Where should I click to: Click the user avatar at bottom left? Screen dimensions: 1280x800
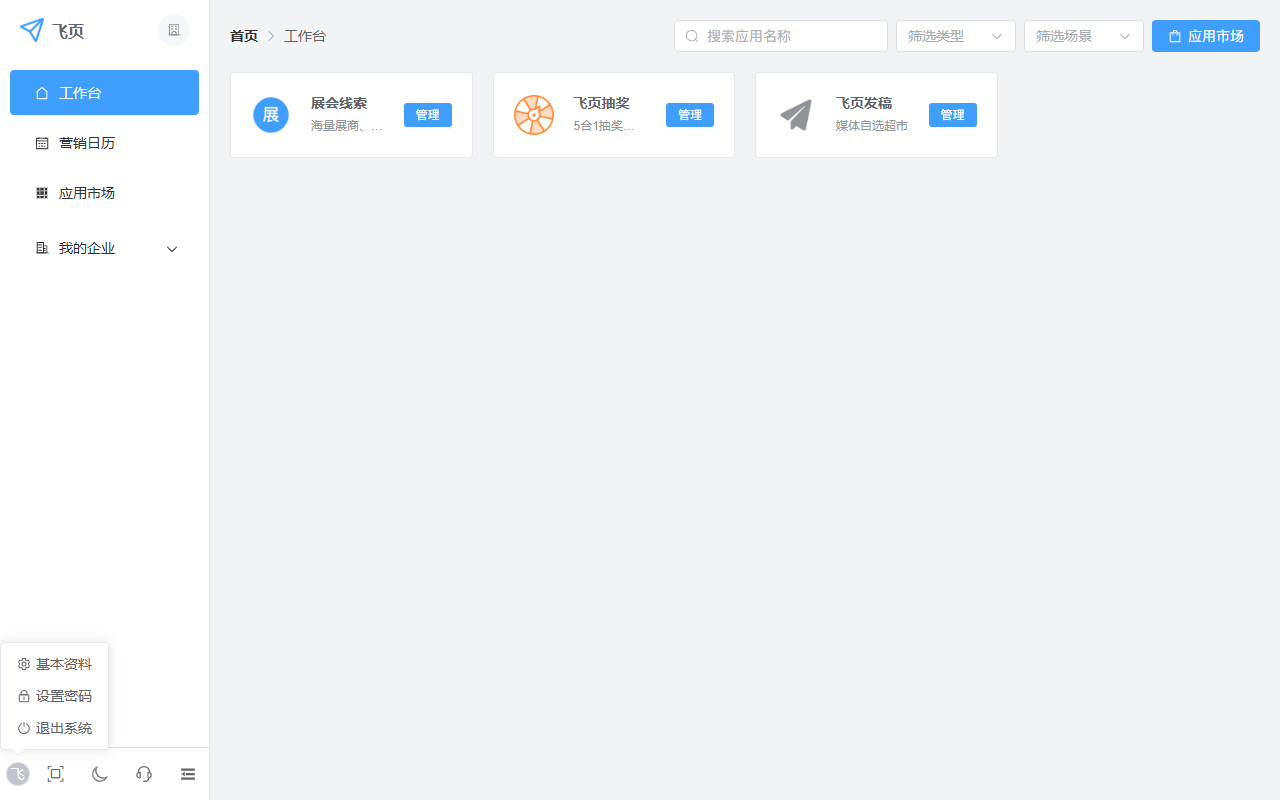tap(17, 773)
